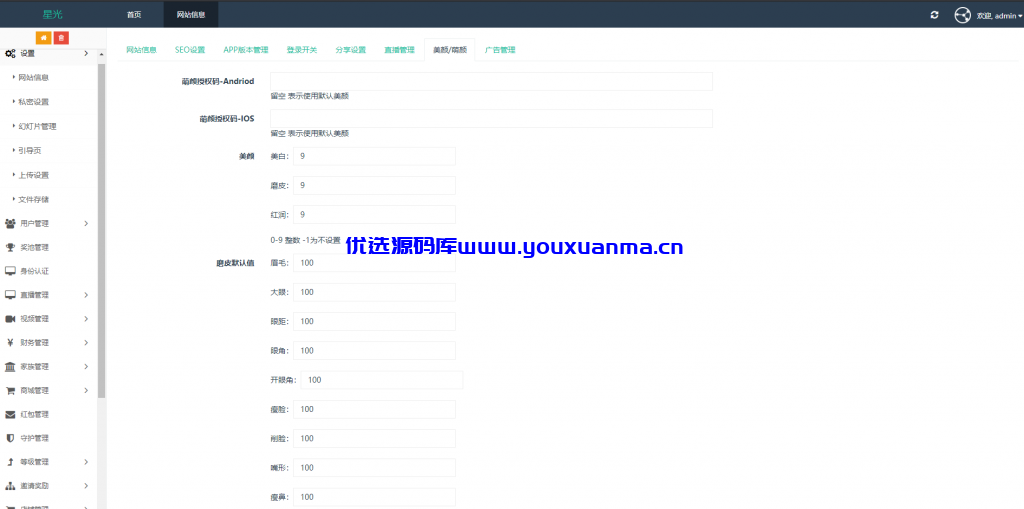Select the 美颜/萌颜 tab
The width and height of the screenshot is (1024, 509).
pos(450,50)
